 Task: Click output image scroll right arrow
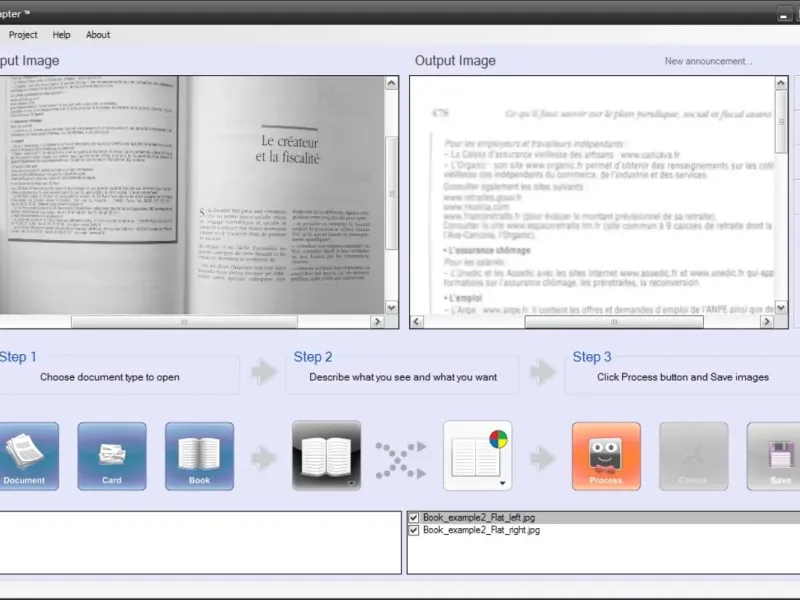pyautogui.click(x=766, y=321)
